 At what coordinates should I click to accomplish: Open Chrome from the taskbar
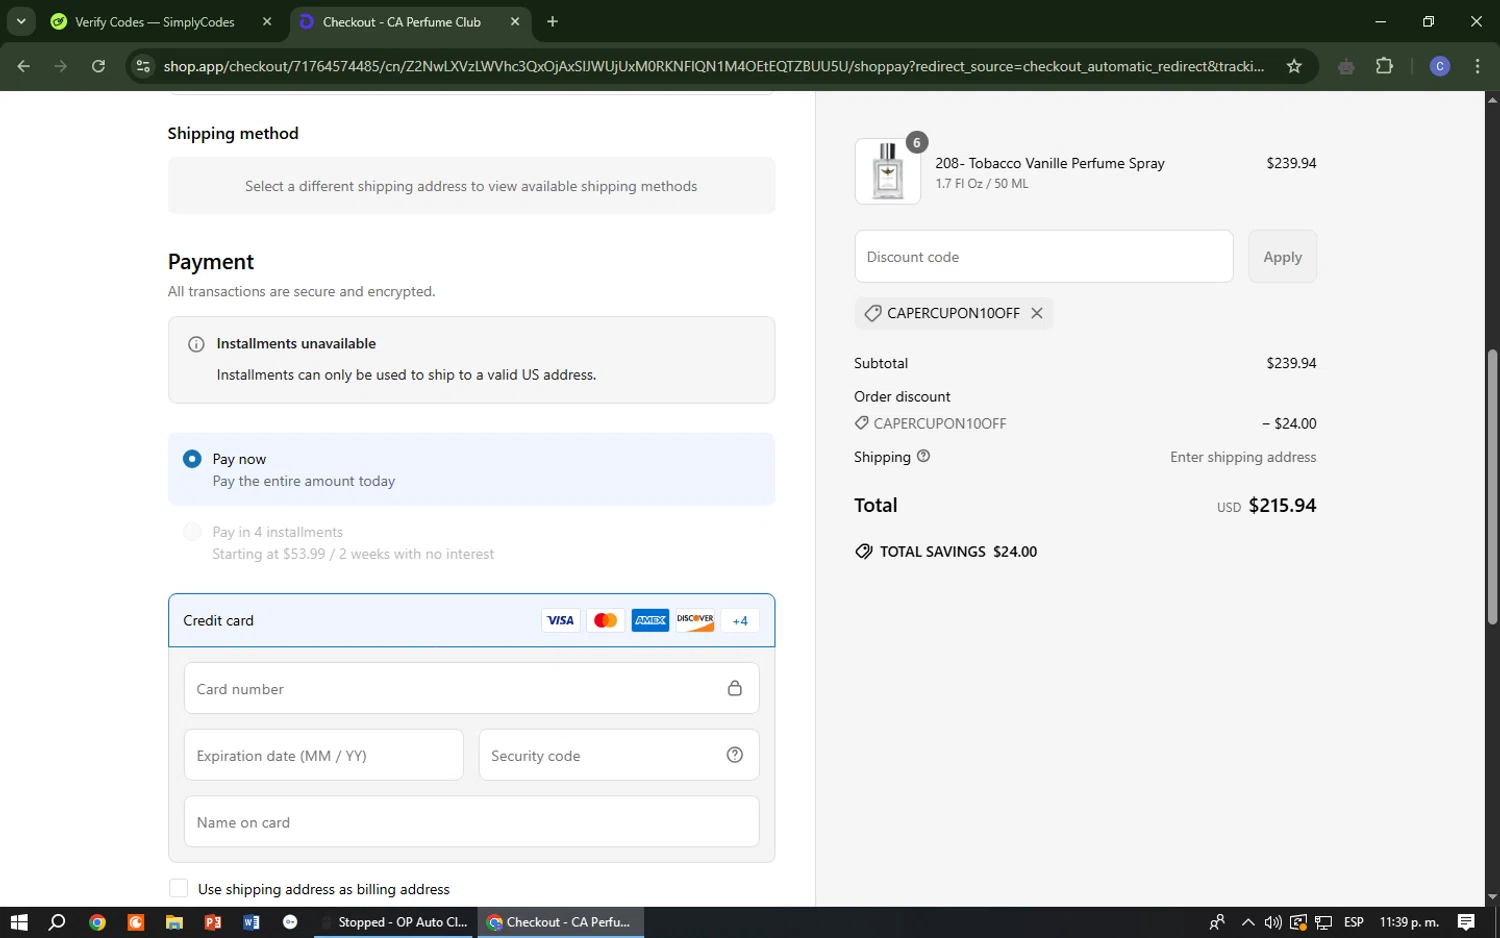tap(97, 922)
